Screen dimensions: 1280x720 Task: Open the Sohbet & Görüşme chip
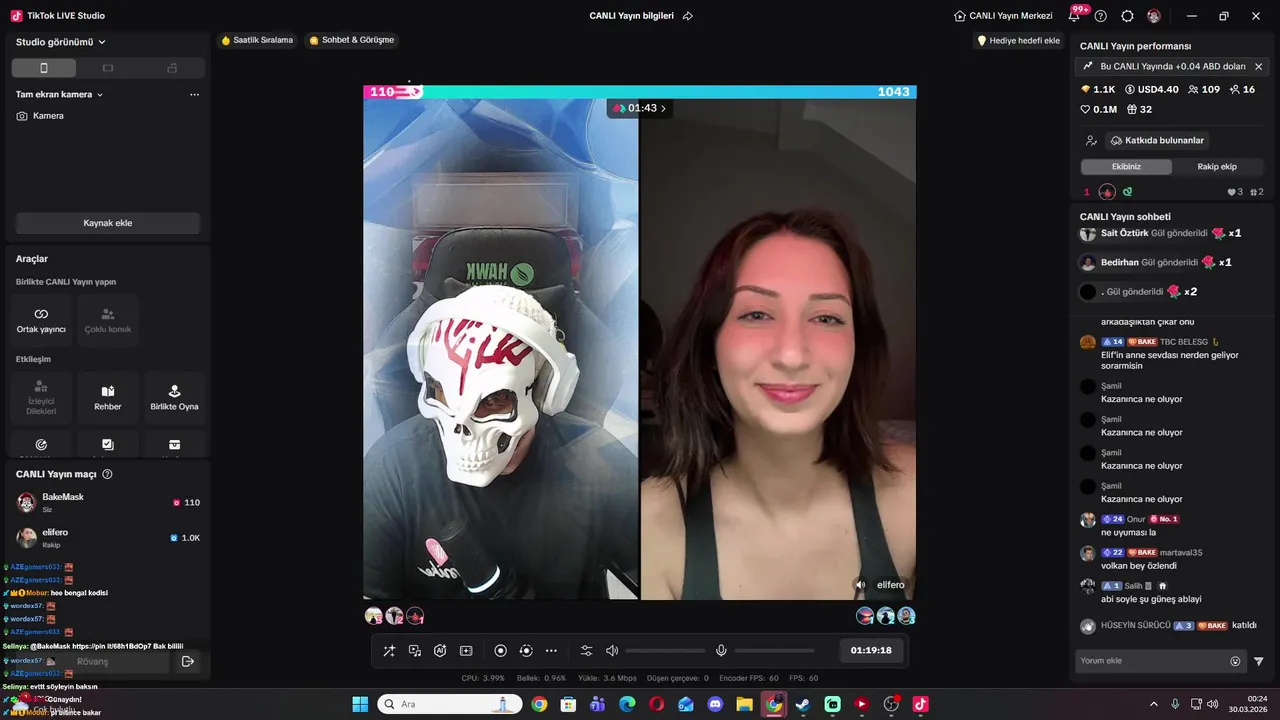351,40
